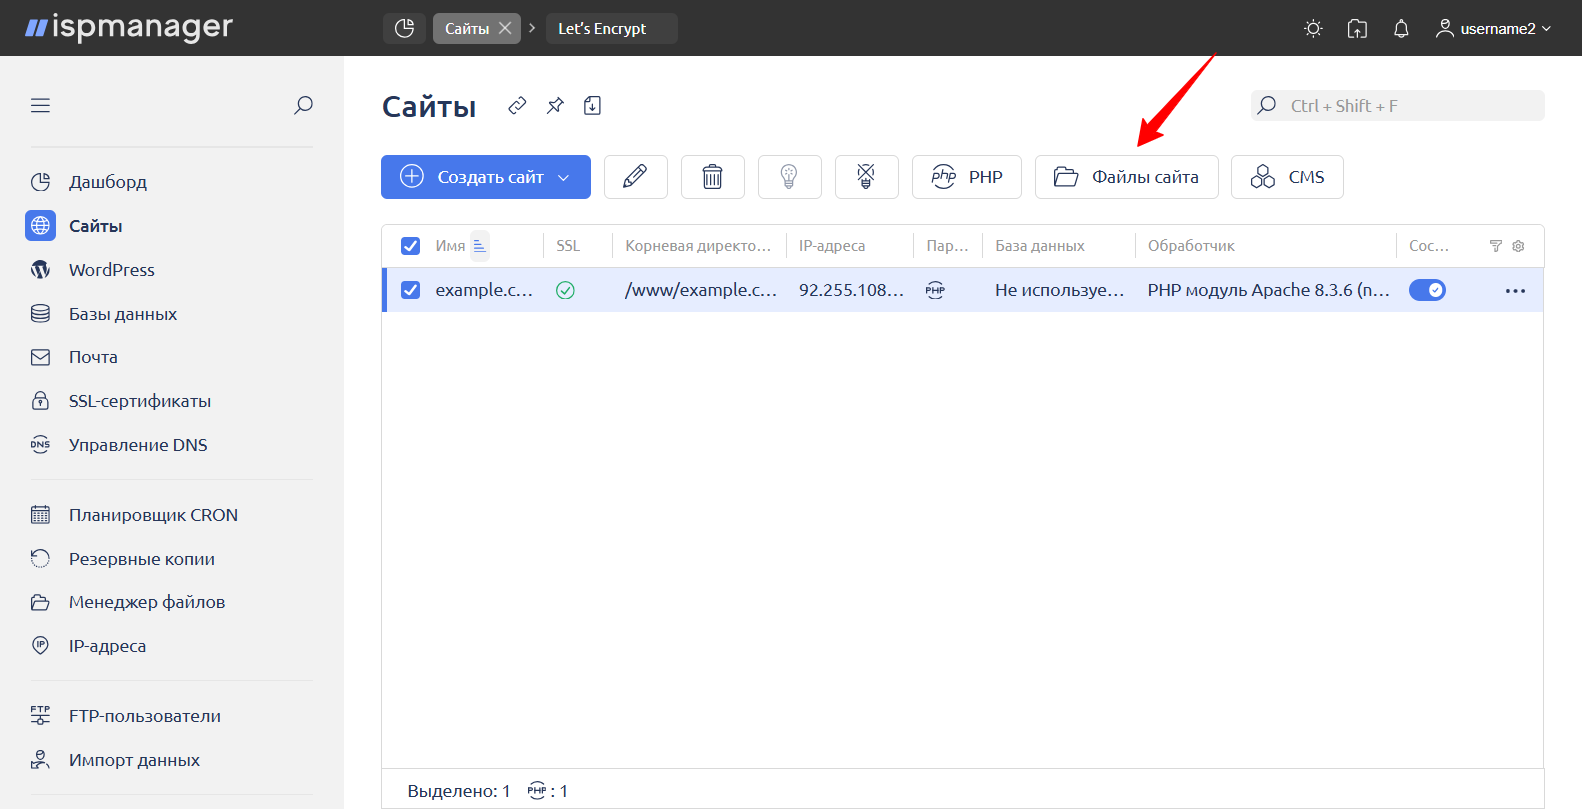Toggle the select-all checkbox in header

tap(410, 246)
